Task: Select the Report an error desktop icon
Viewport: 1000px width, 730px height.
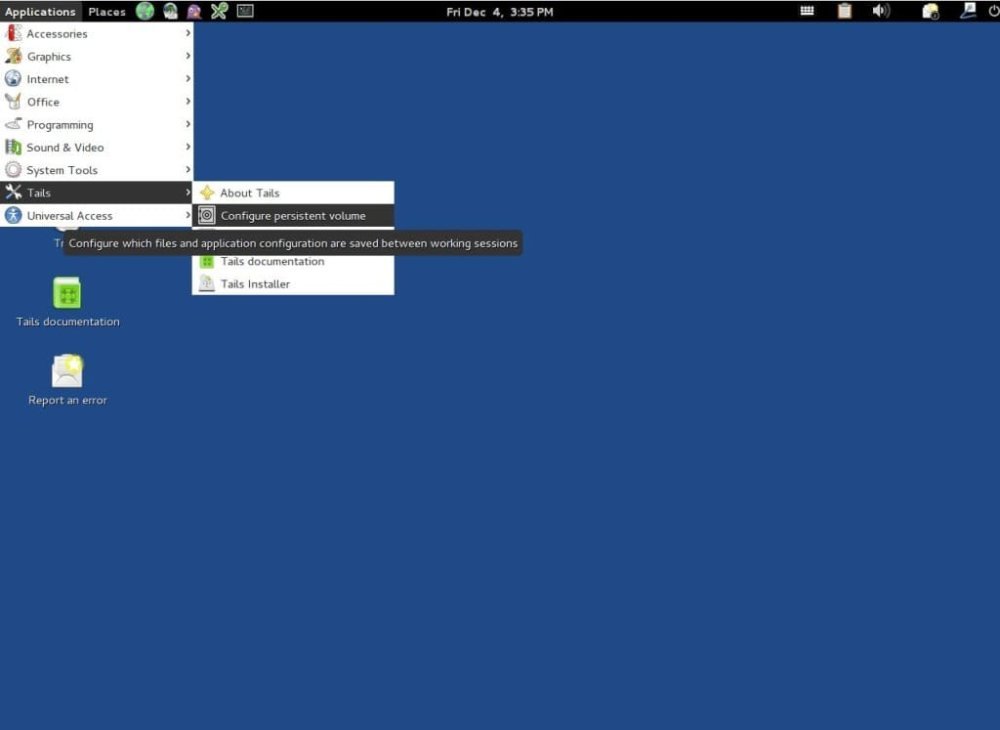Action: coord(68,380)
